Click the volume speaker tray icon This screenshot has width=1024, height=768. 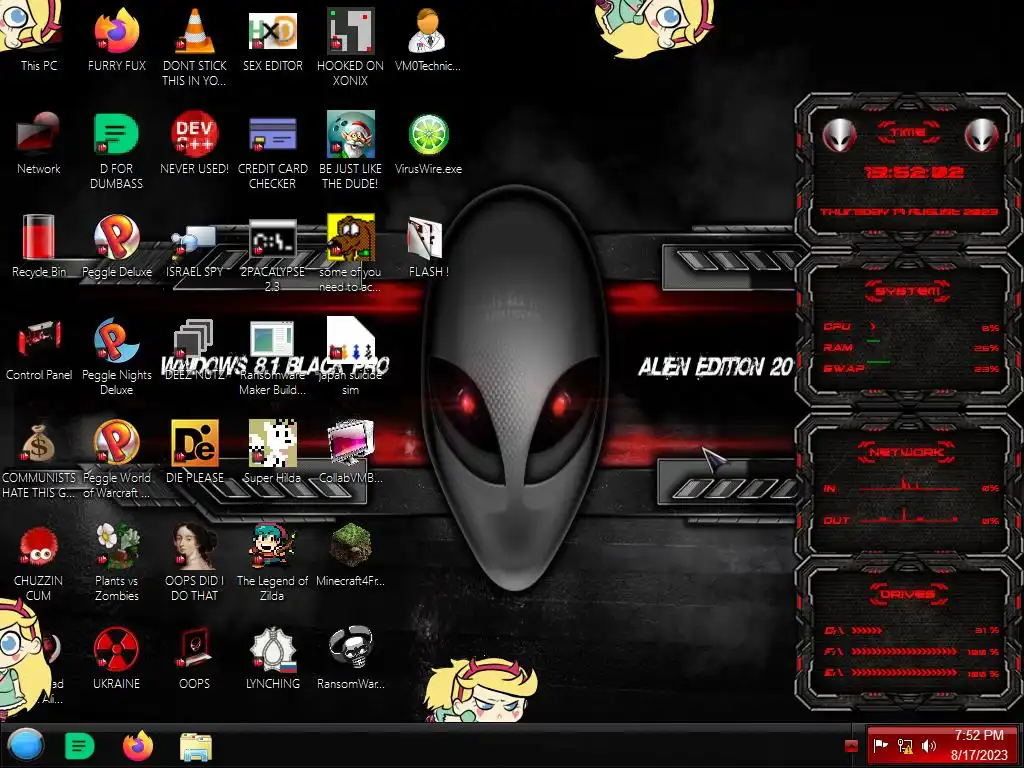point(929,745)
